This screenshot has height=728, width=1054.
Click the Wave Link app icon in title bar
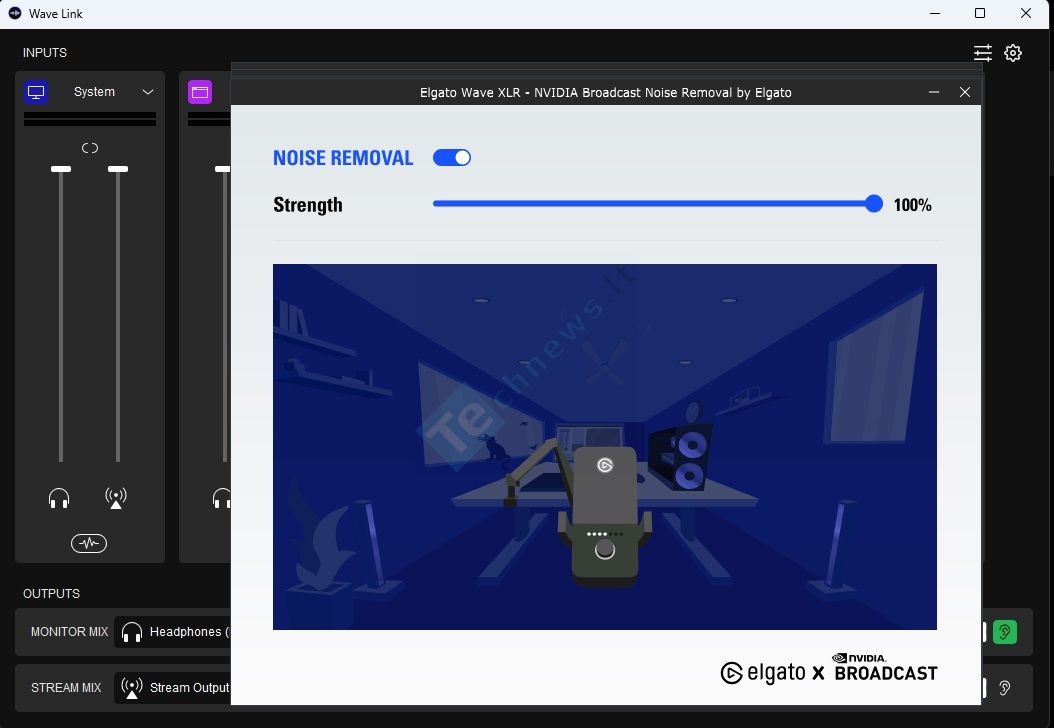pos(15,13)
